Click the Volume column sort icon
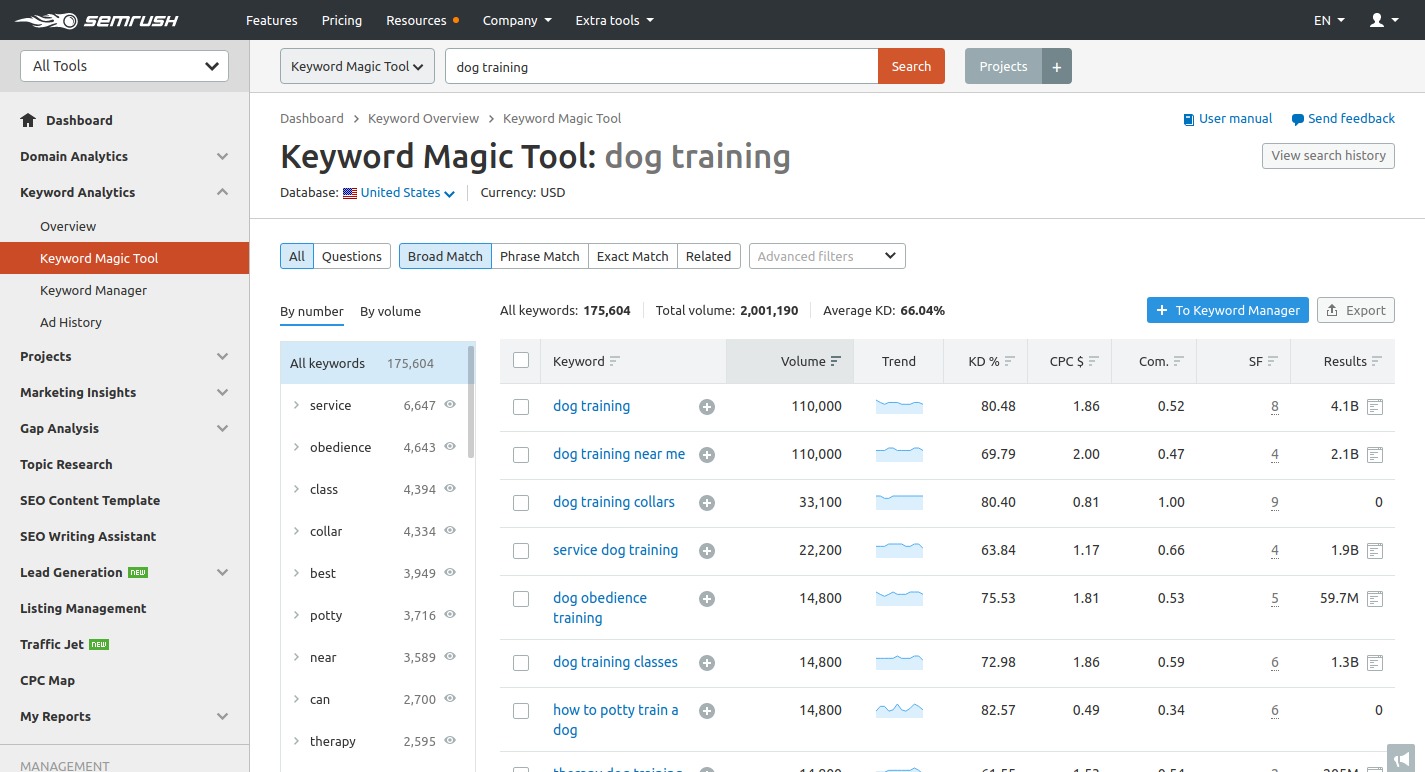The height and width of the screenshot is (772, 1425). 836,362
